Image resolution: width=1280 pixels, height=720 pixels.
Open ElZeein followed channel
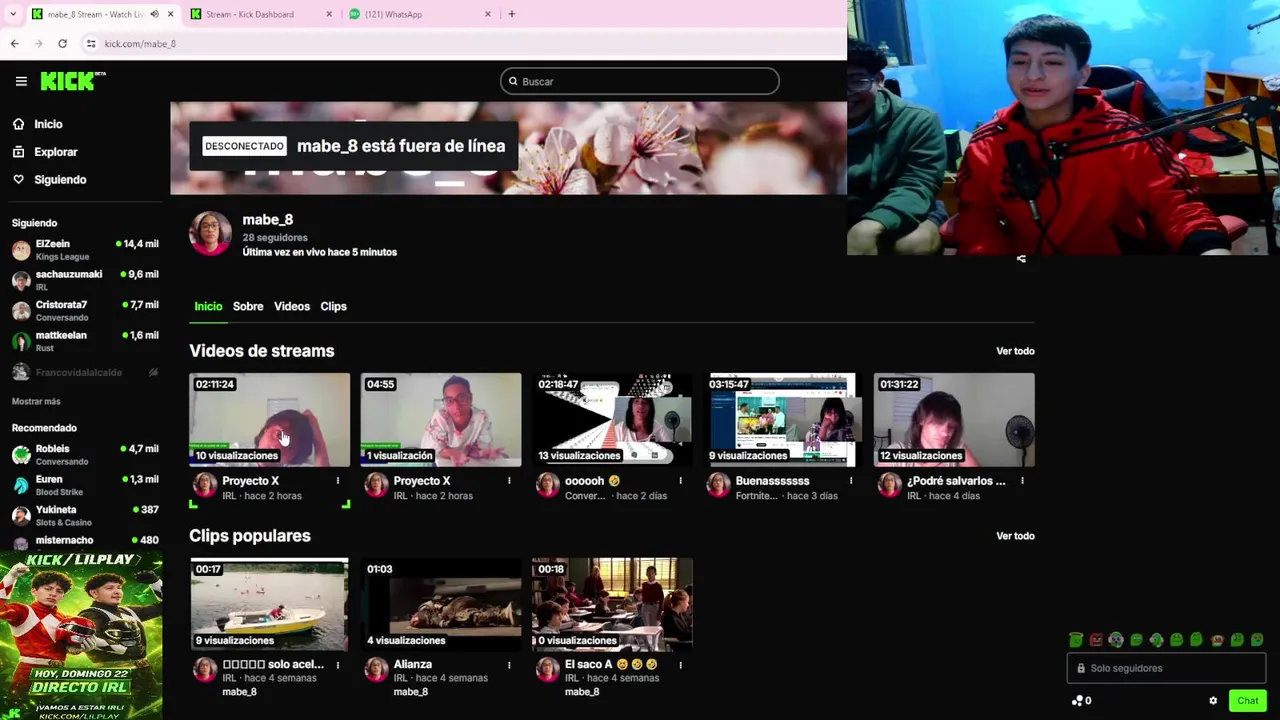pyautogui.click(x=85, y=250)
